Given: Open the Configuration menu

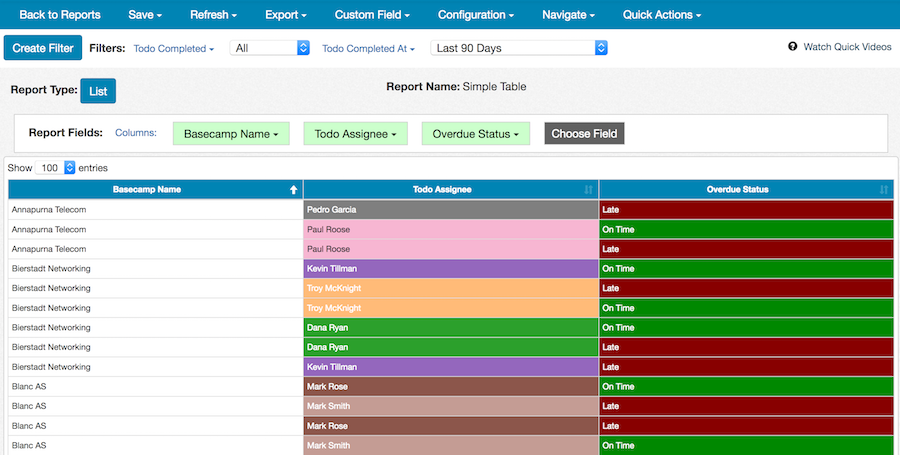Looking at the screenshot, I should click(x=476, y=15).
